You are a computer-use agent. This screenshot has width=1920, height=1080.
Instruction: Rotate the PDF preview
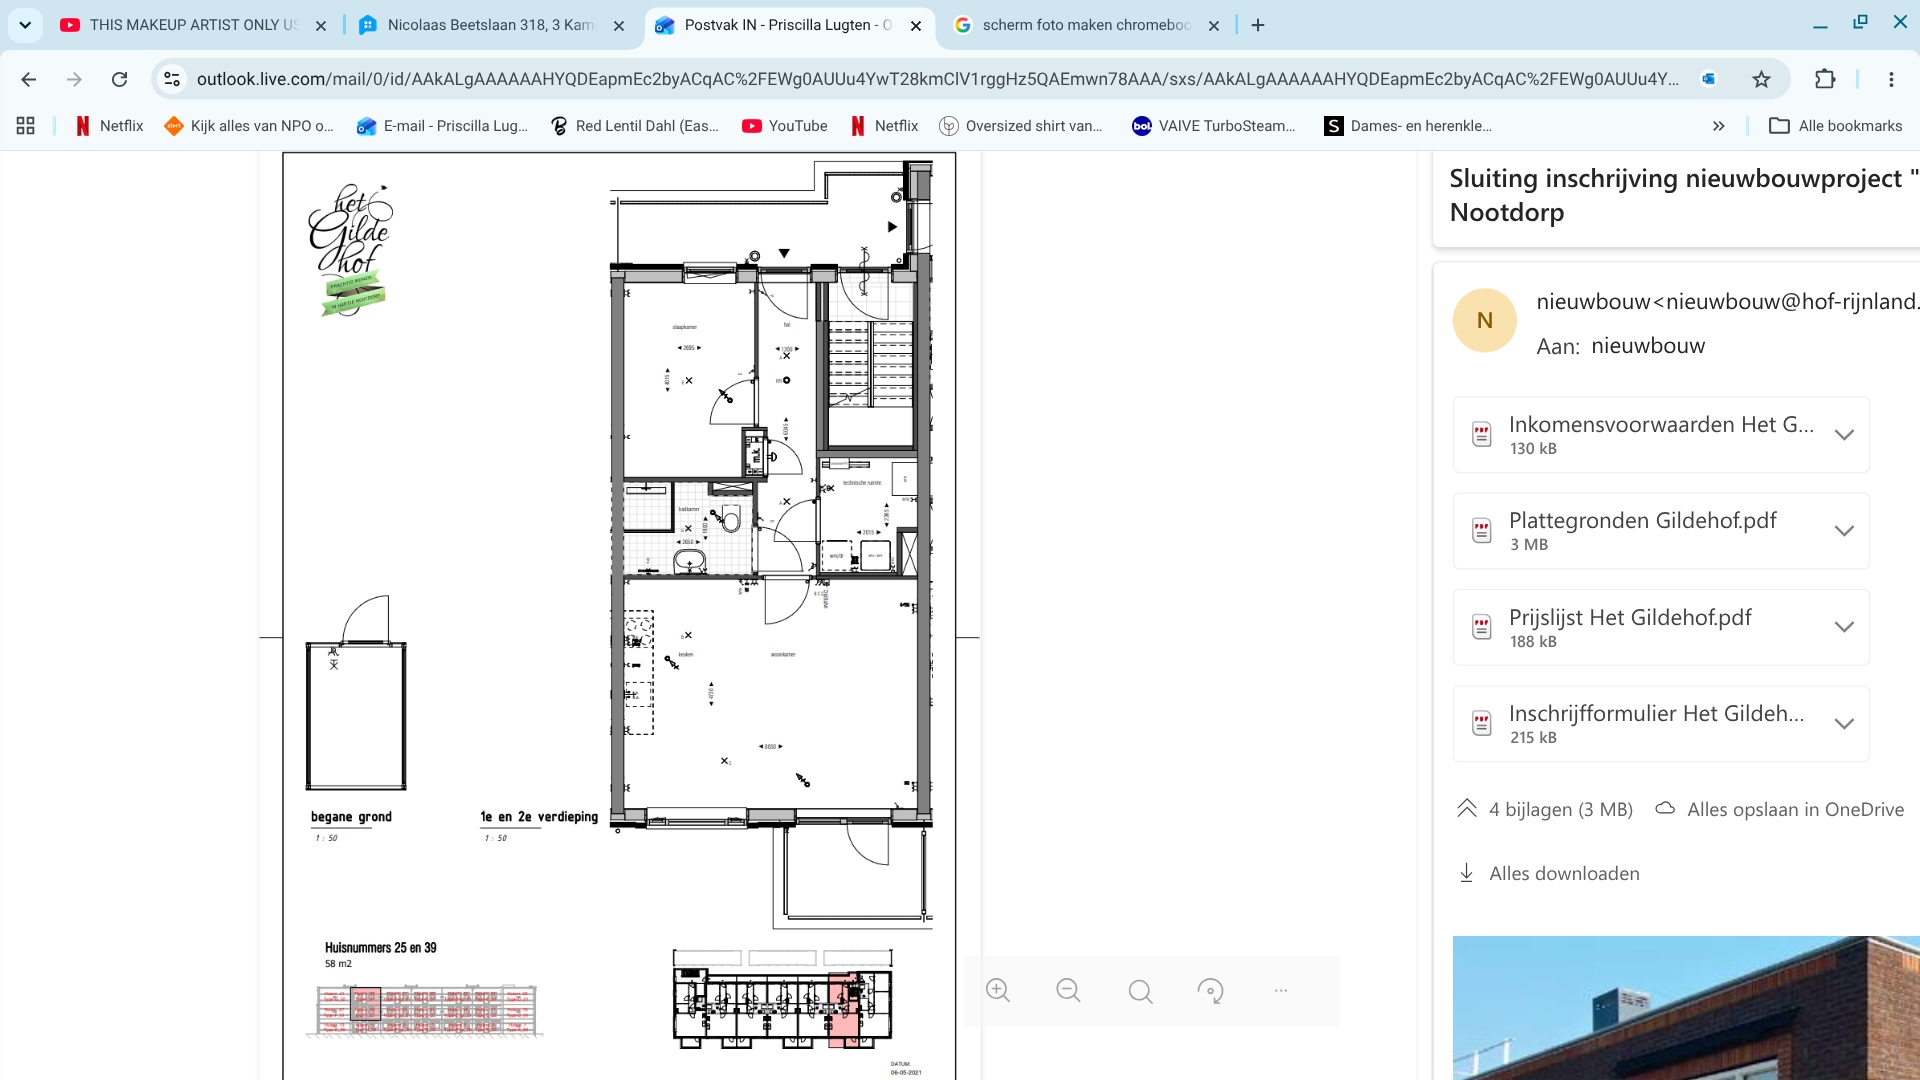coord(1210,991)
